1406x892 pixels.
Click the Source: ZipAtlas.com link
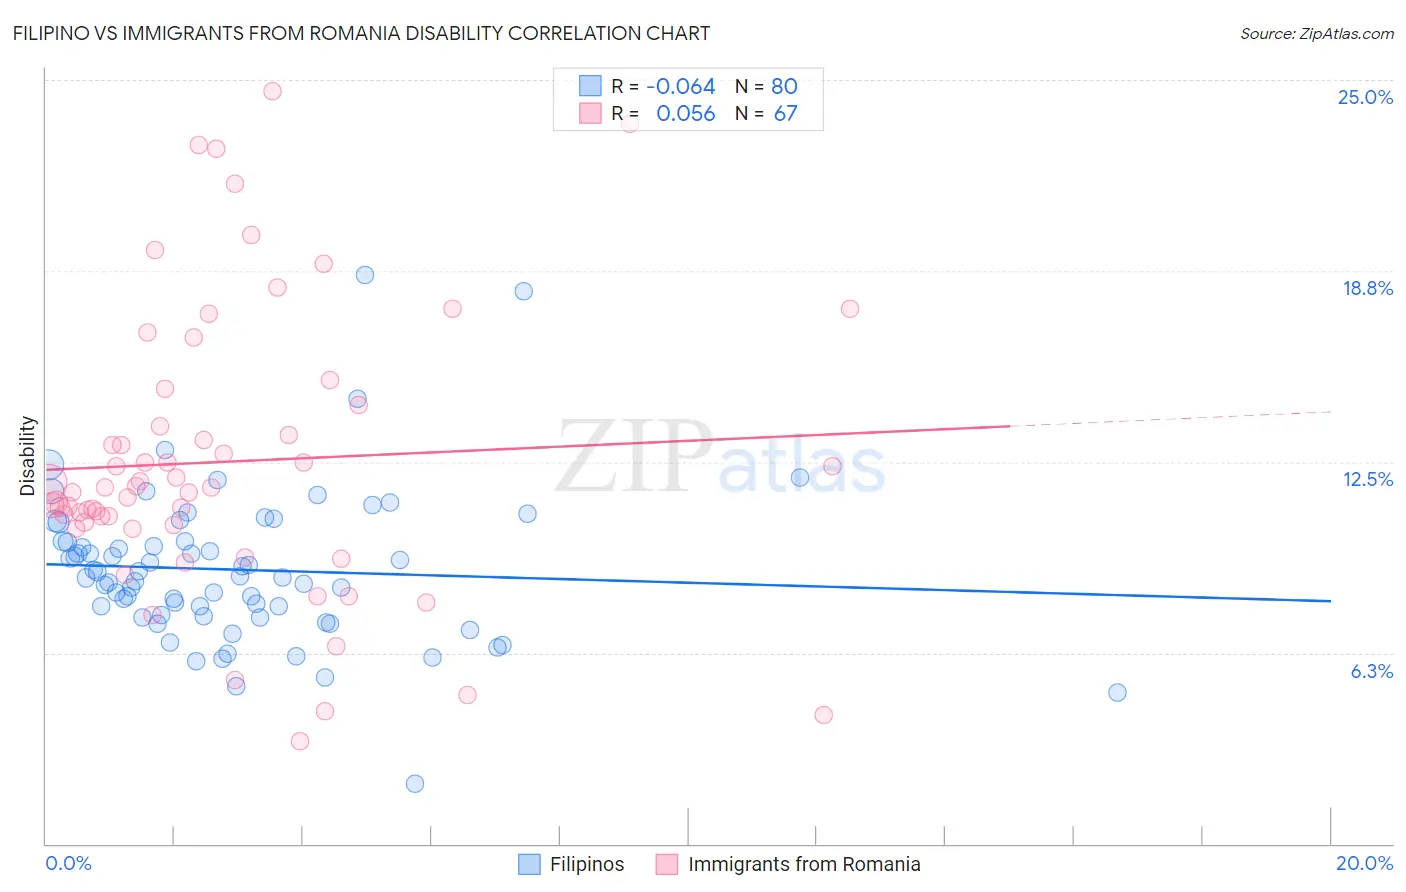[x=1317, y=34]
